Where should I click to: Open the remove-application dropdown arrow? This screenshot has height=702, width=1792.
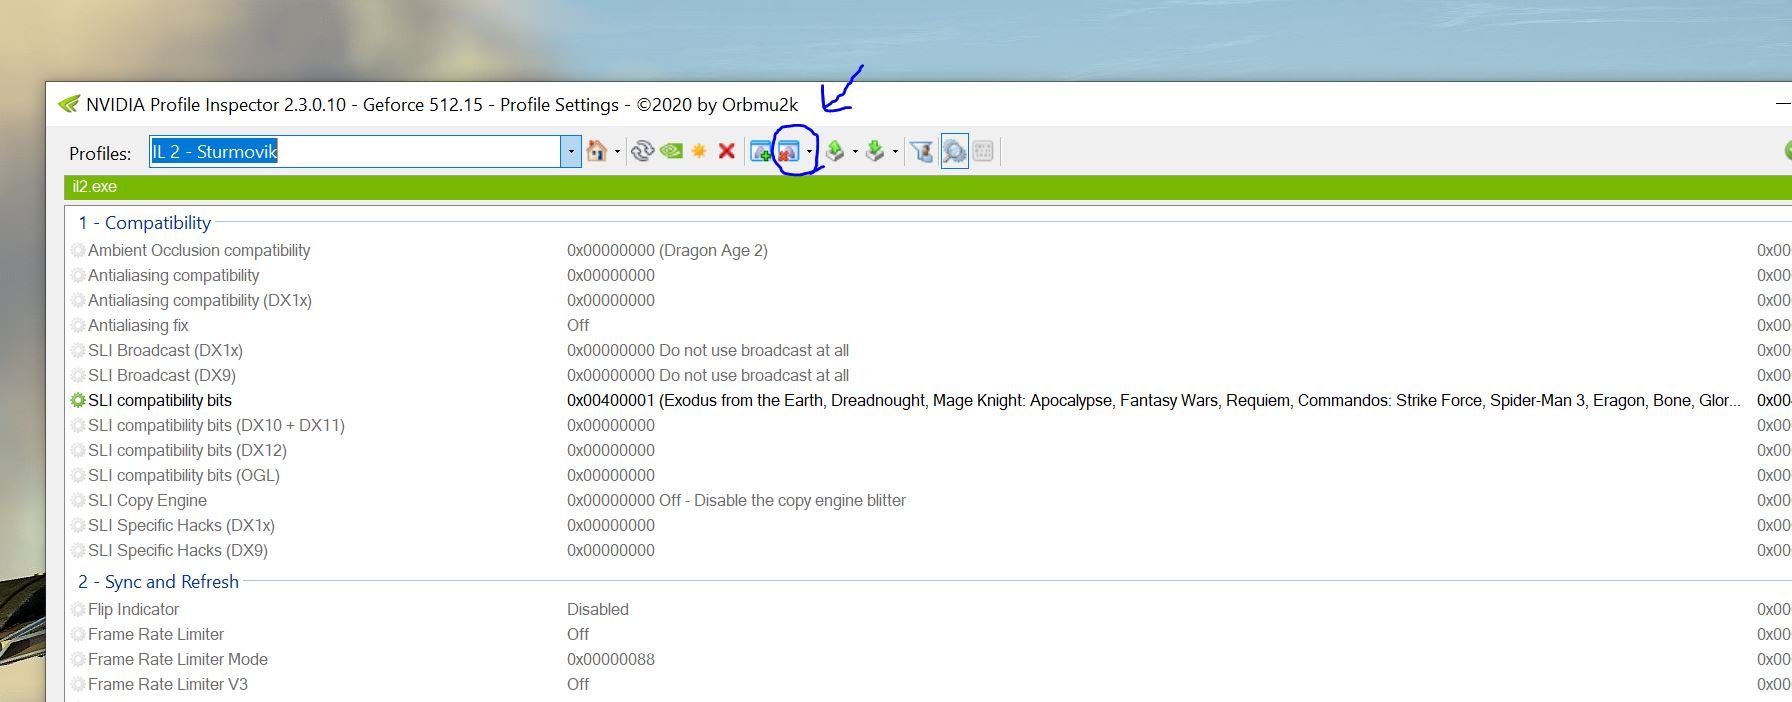click(x=809, y=152)
